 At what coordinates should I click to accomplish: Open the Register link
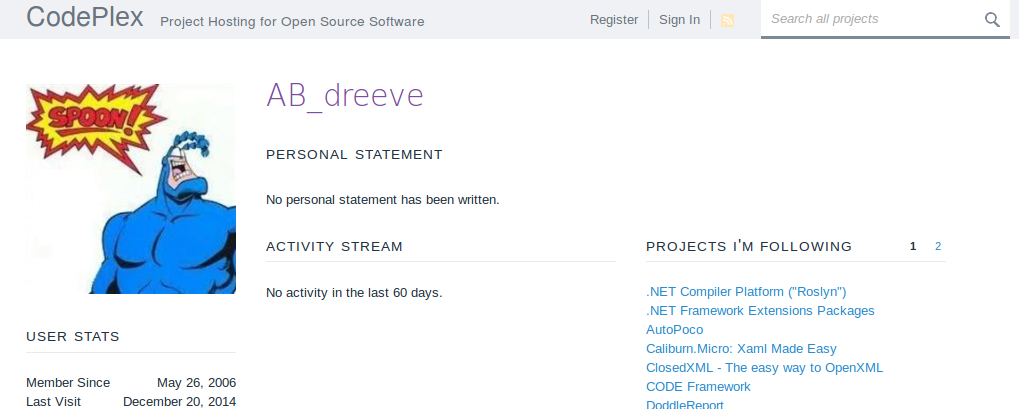point(613,20)
